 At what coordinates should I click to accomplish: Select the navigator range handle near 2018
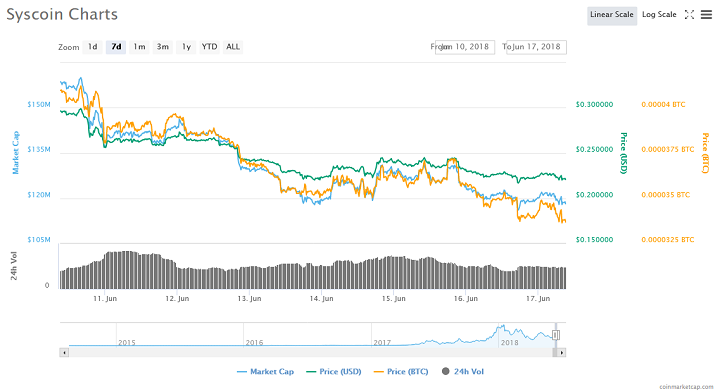coord(556,335)
